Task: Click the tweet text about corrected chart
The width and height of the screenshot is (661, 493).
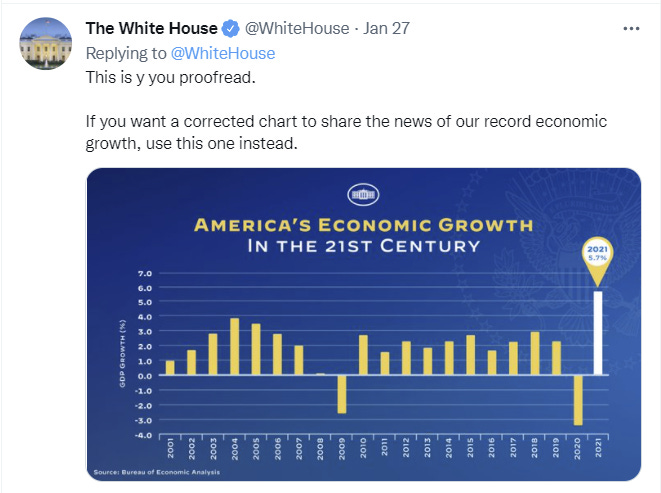Action: tap(346, 132)
